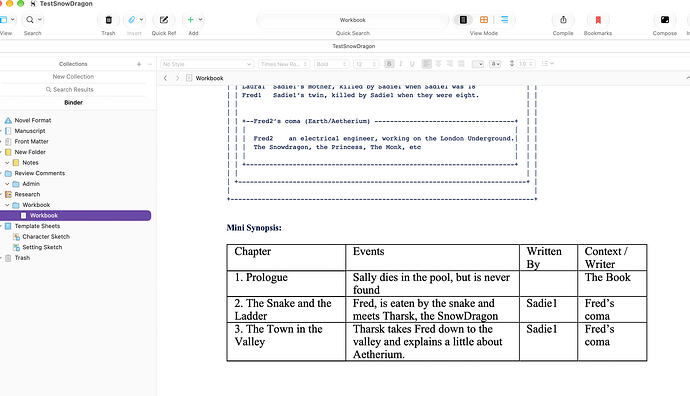Align text right

coord(450,64)
